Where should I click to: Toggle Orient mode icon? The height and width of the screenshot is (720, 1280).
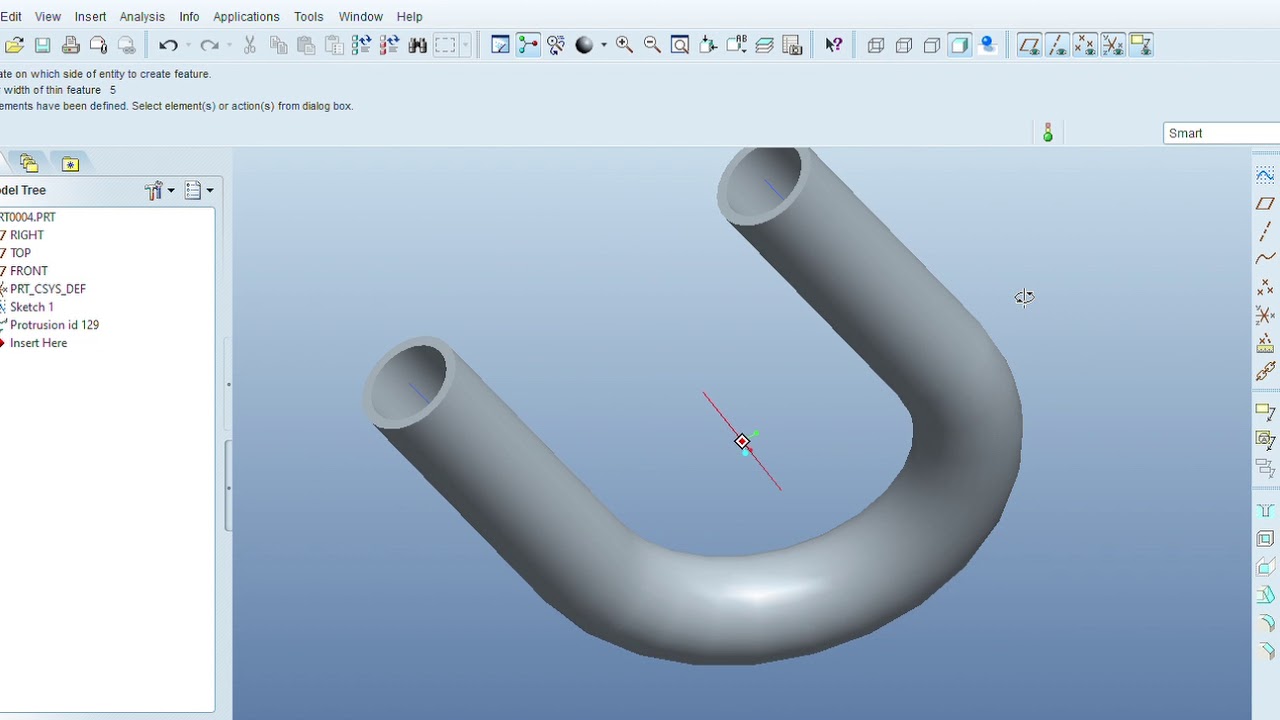(556, 45)
